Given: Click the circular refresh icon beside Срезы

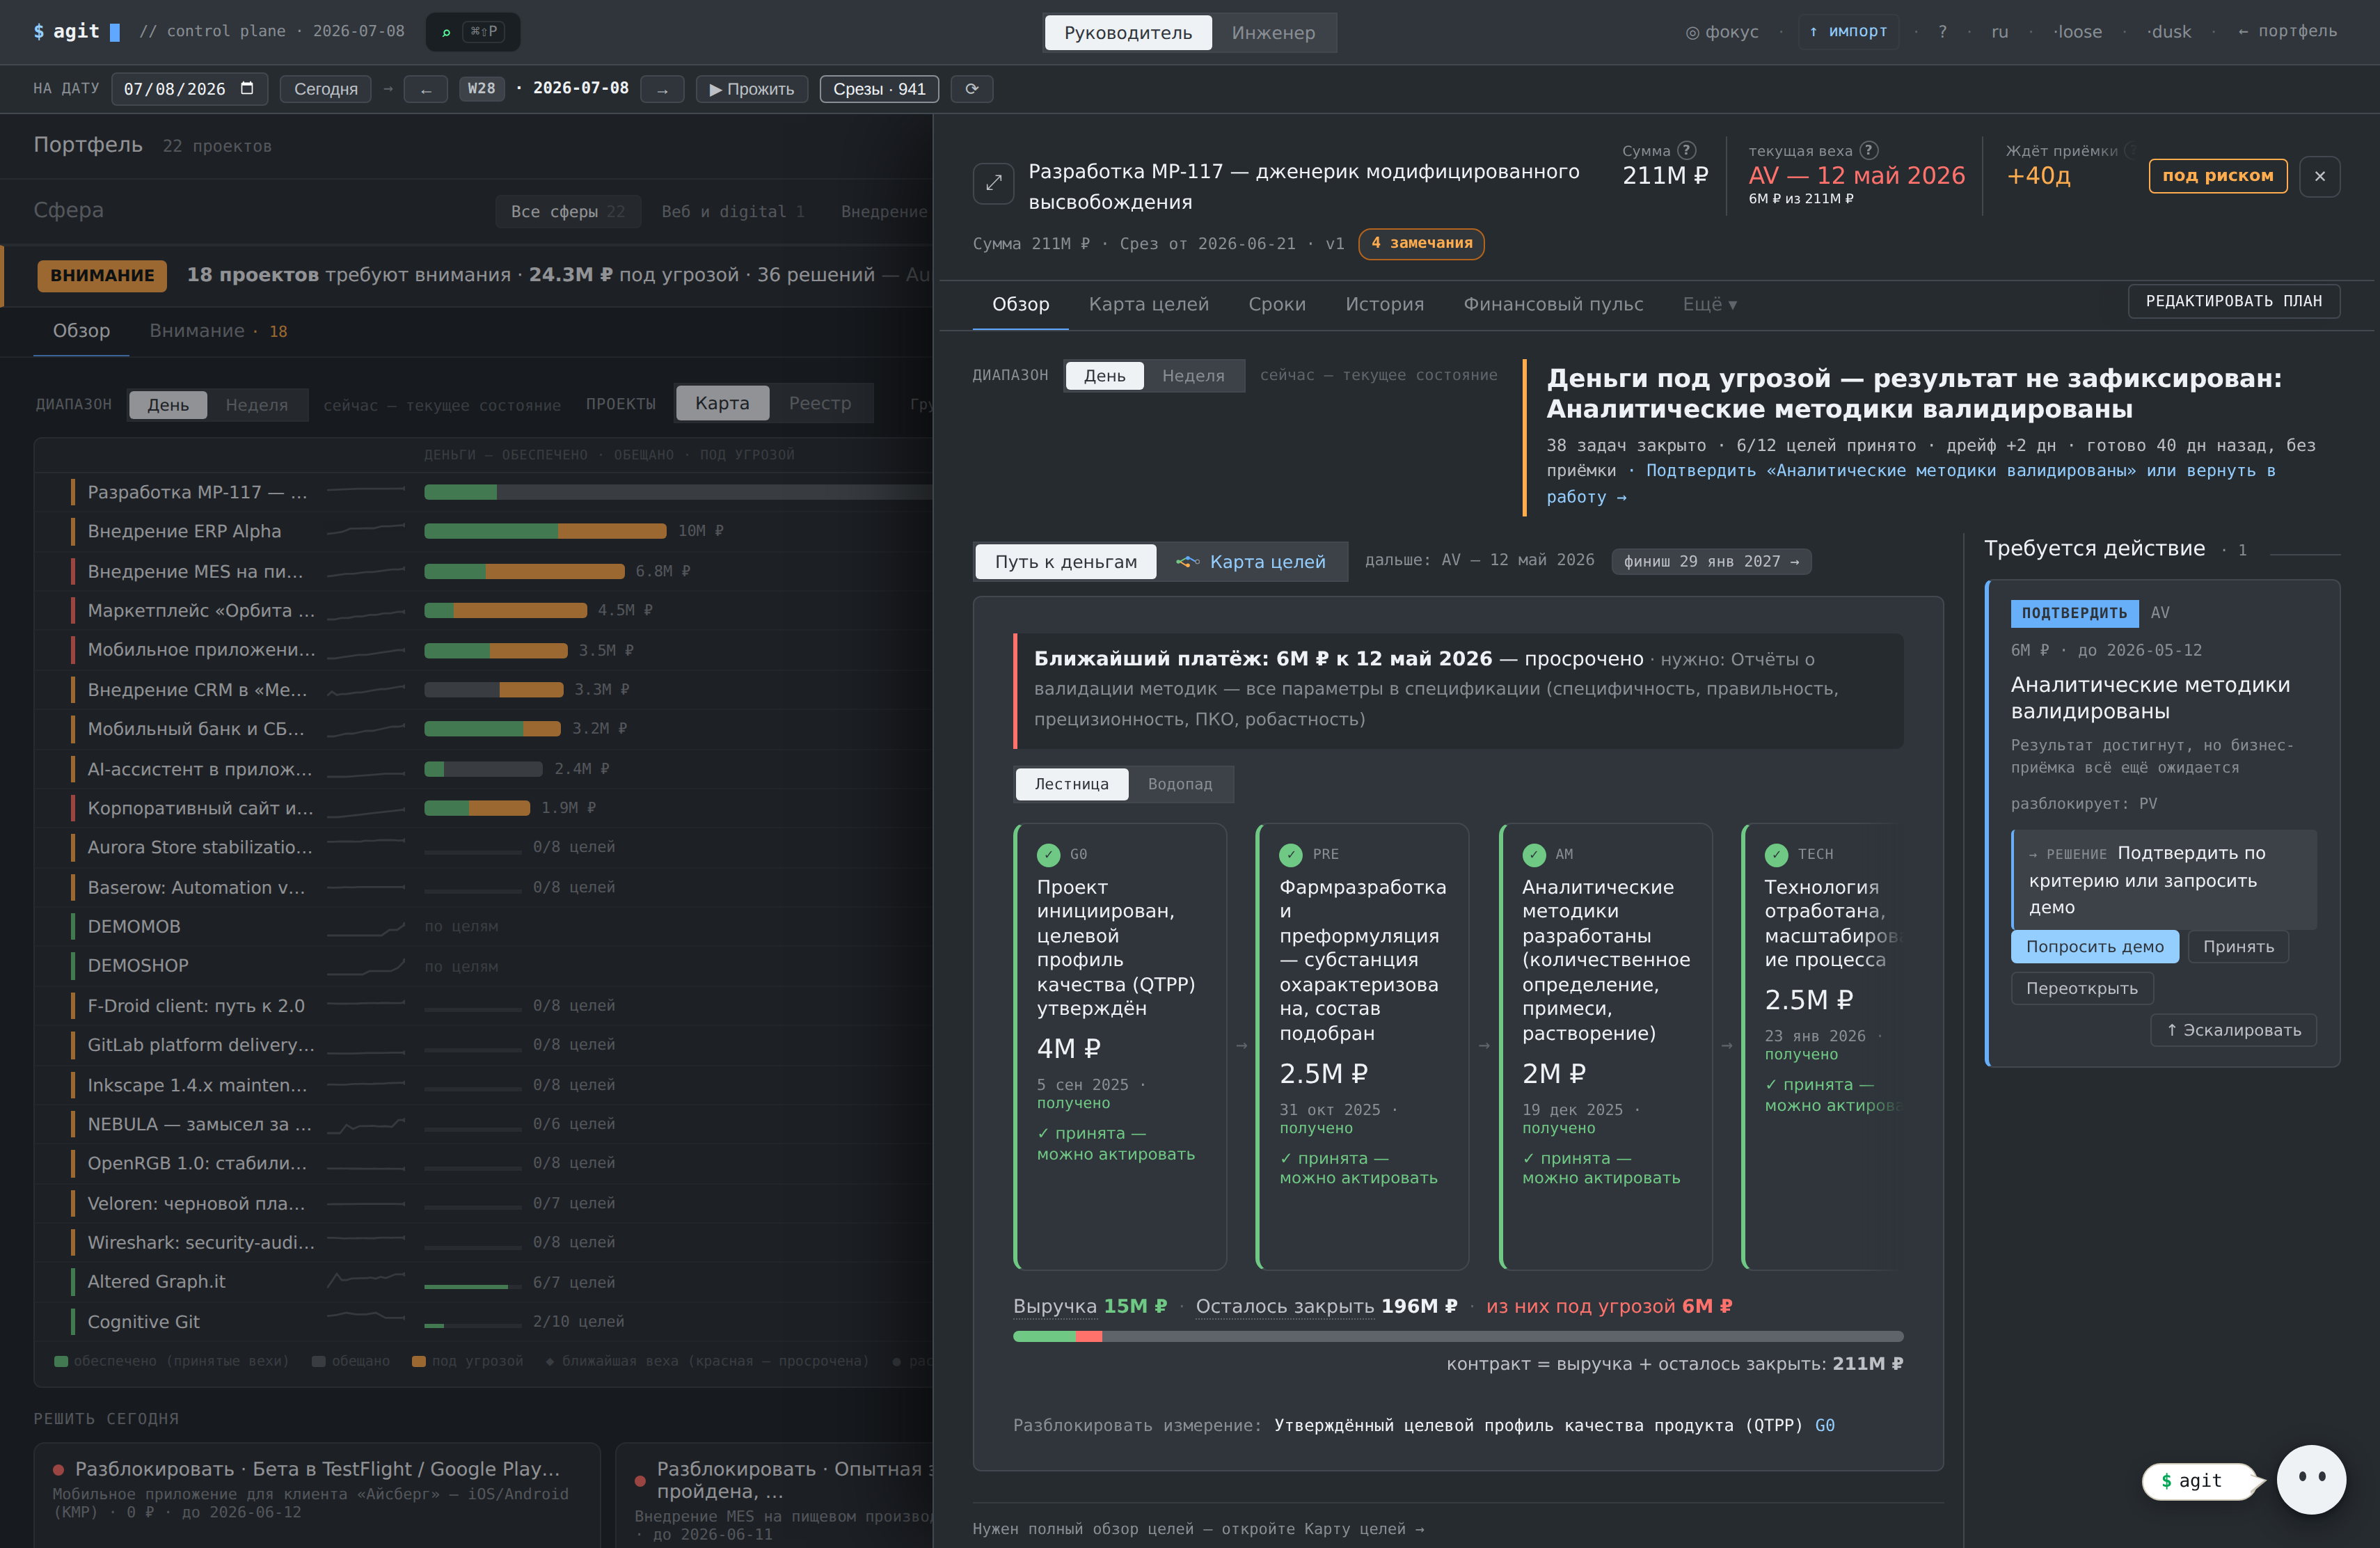Looking at the screenshot, I should 971,89.
